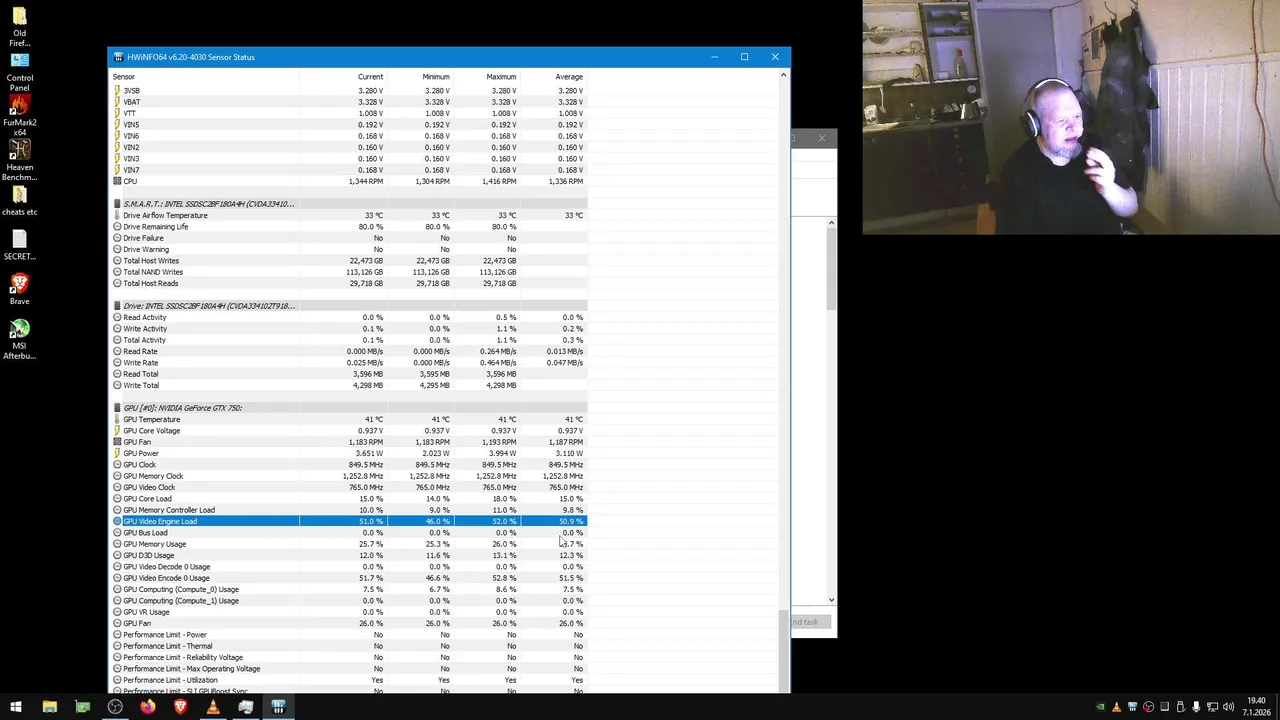Select the Total NAND Writes row
Viewport: 1280px width, 720px height.
pyautogui.click(x=349, y=272)
